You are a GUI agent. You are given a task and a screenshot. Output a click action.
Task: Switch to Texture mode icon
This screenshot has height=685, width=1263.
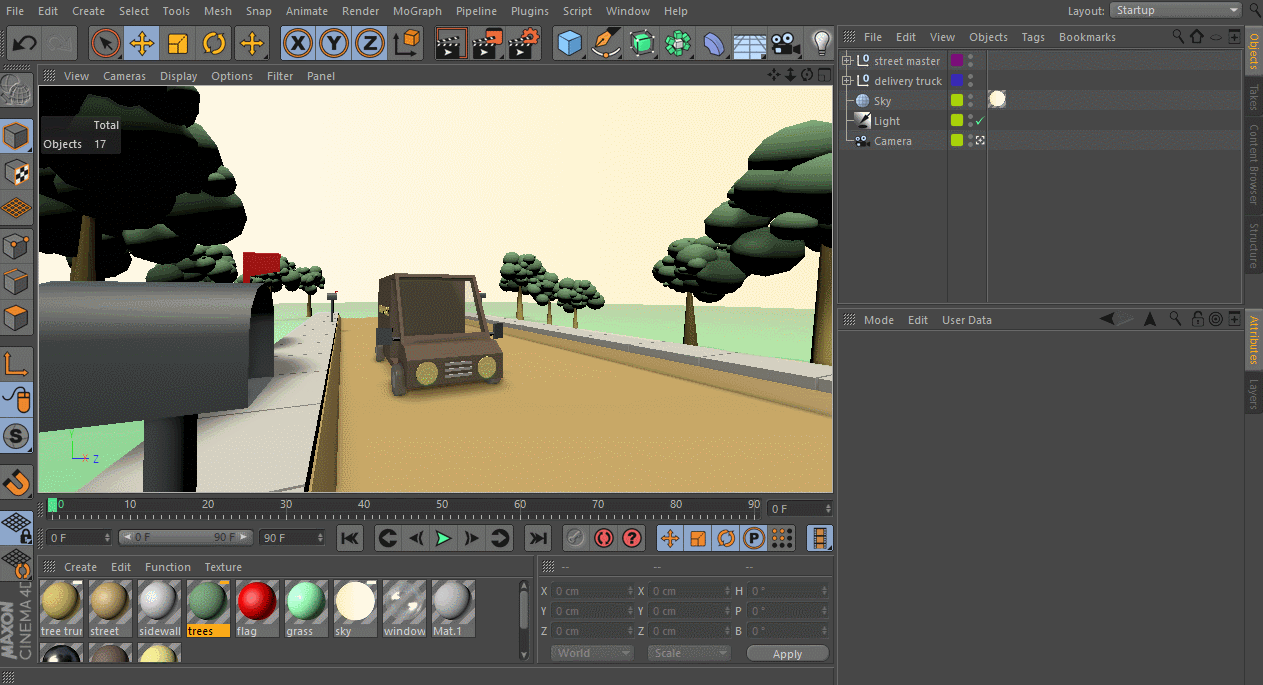tap(17, 172)
